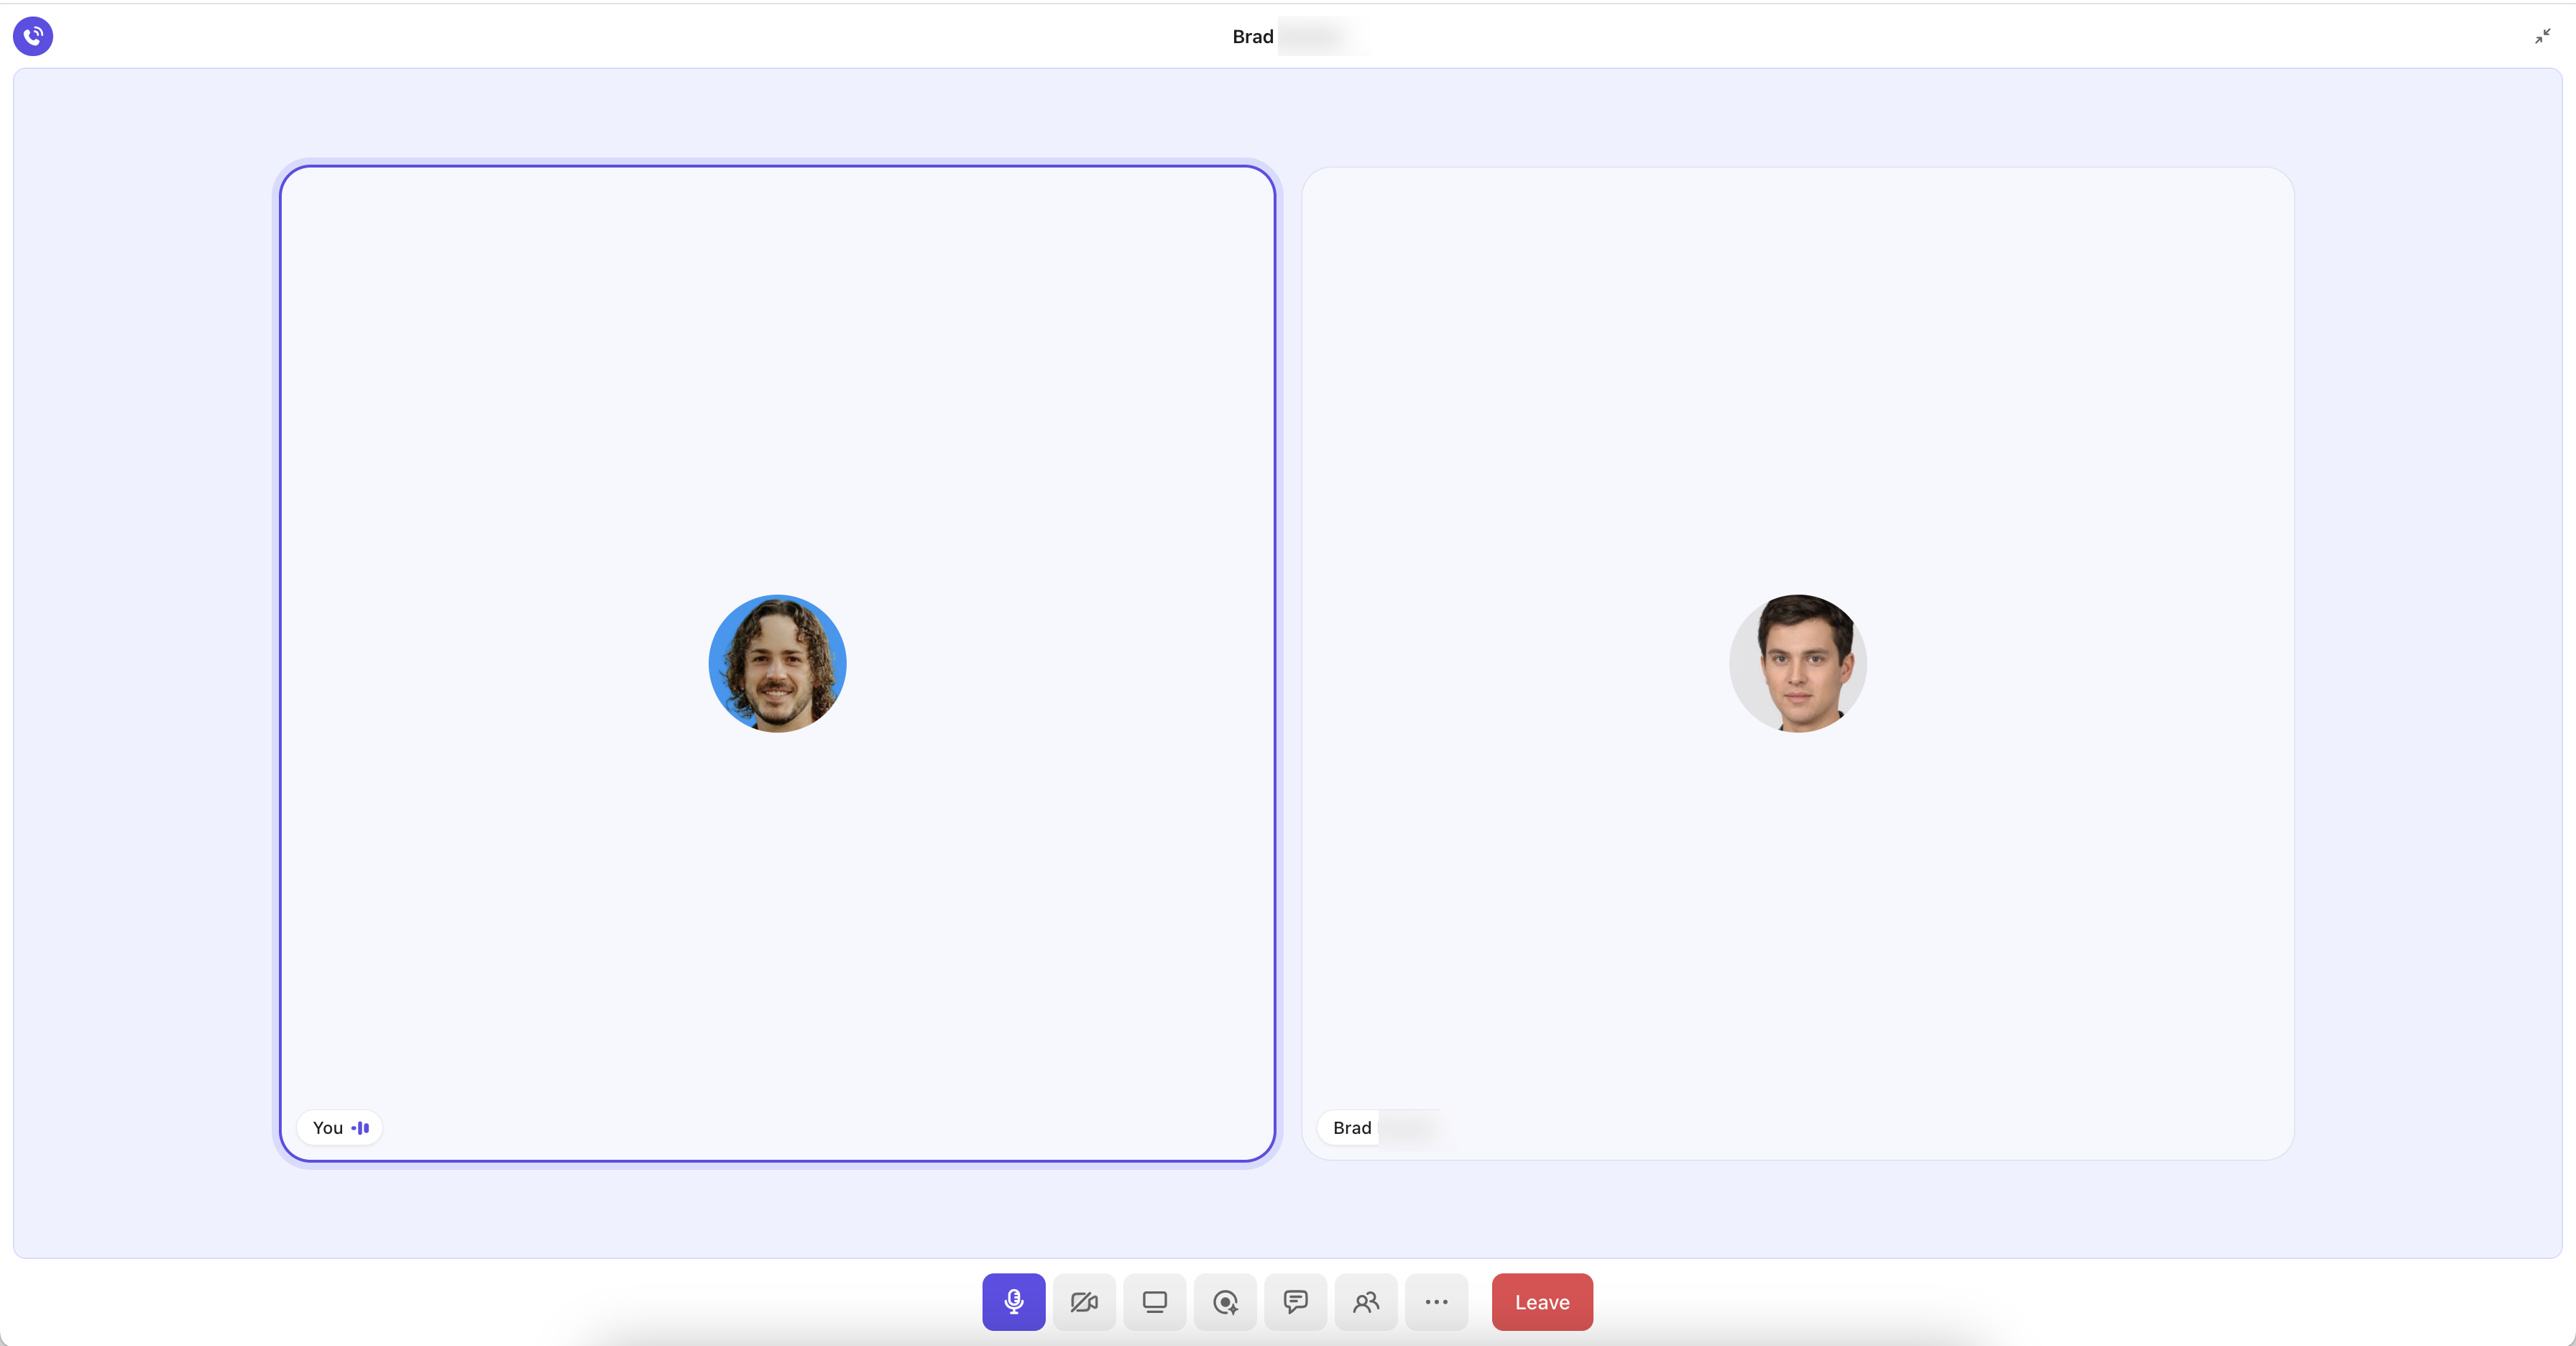2576x1346 pixels.
Task: Click the voice activity waveform beside You
Action: pyautogui.click(x=361, y=1127)
